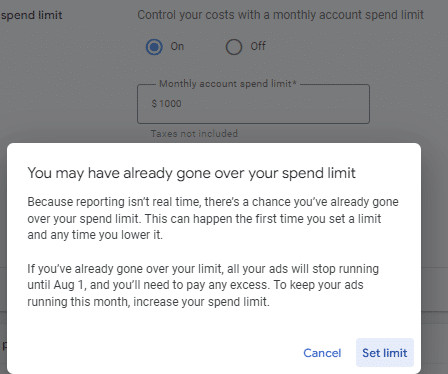Image resolution: width=448 pixels, height=374 pixels.
Task: Click the "Off" option label text
Action: [x=258, y=46]
